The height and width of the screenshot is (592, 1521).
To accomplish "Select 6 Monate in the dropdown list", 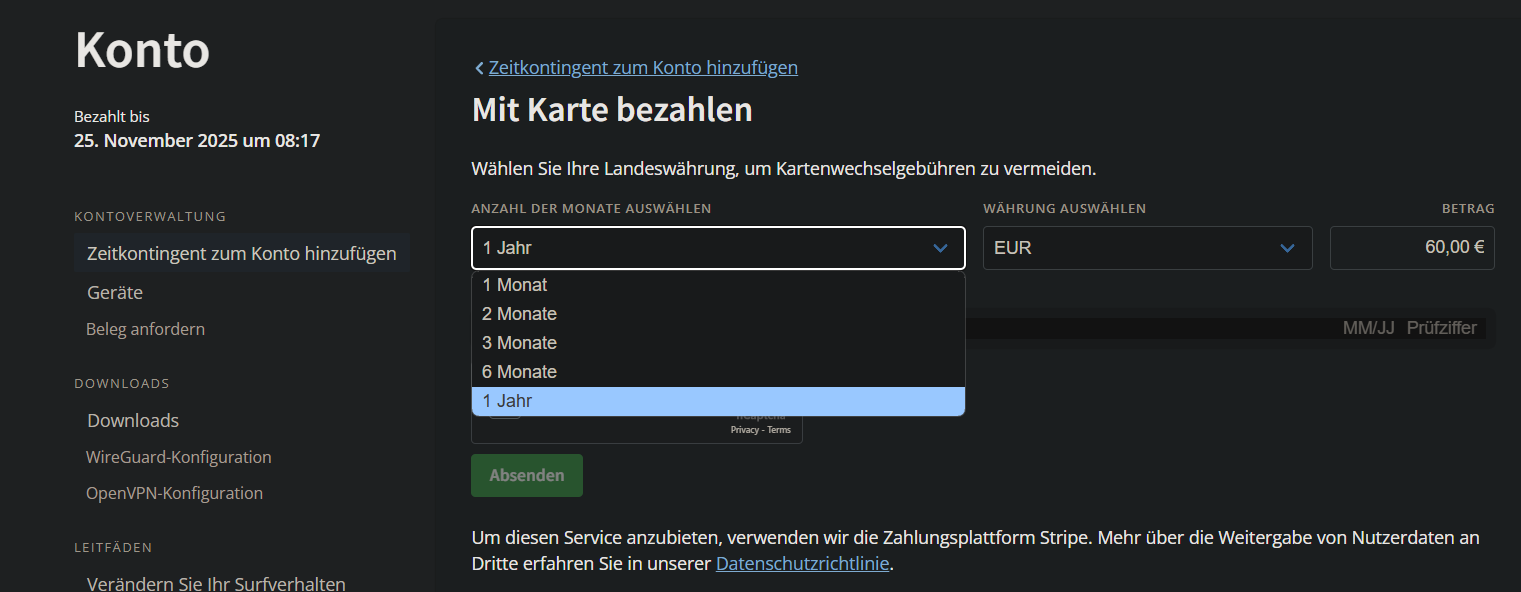I will tap(519, 372).
